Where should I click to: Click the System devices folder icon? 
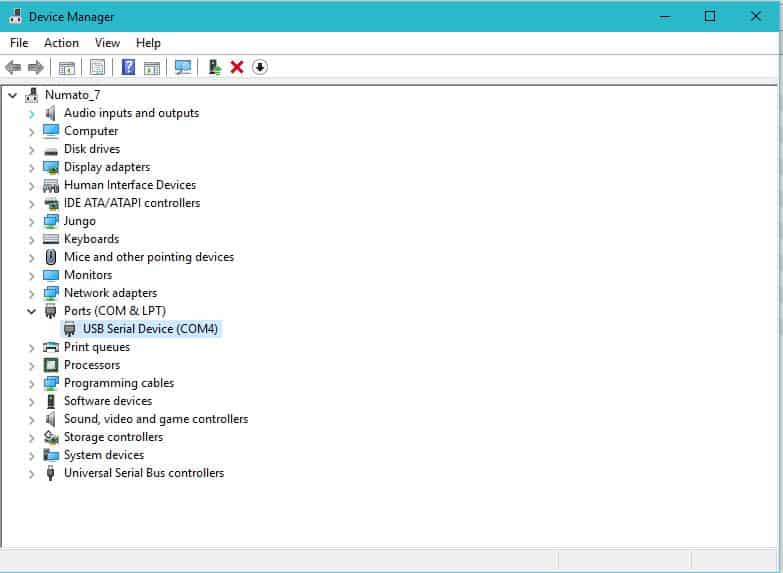51,455
